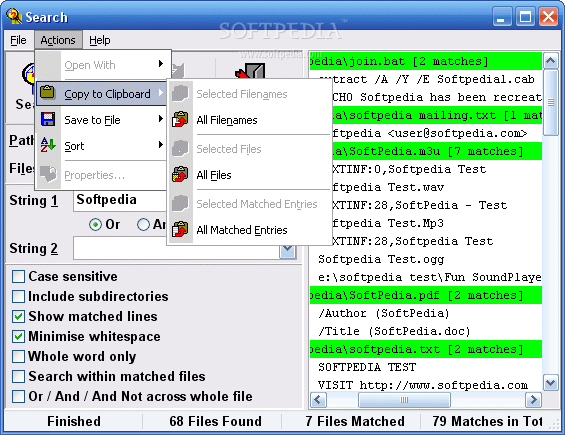Select the softpedia.txt [2 matches] row
565x435 pixels.
426,349
